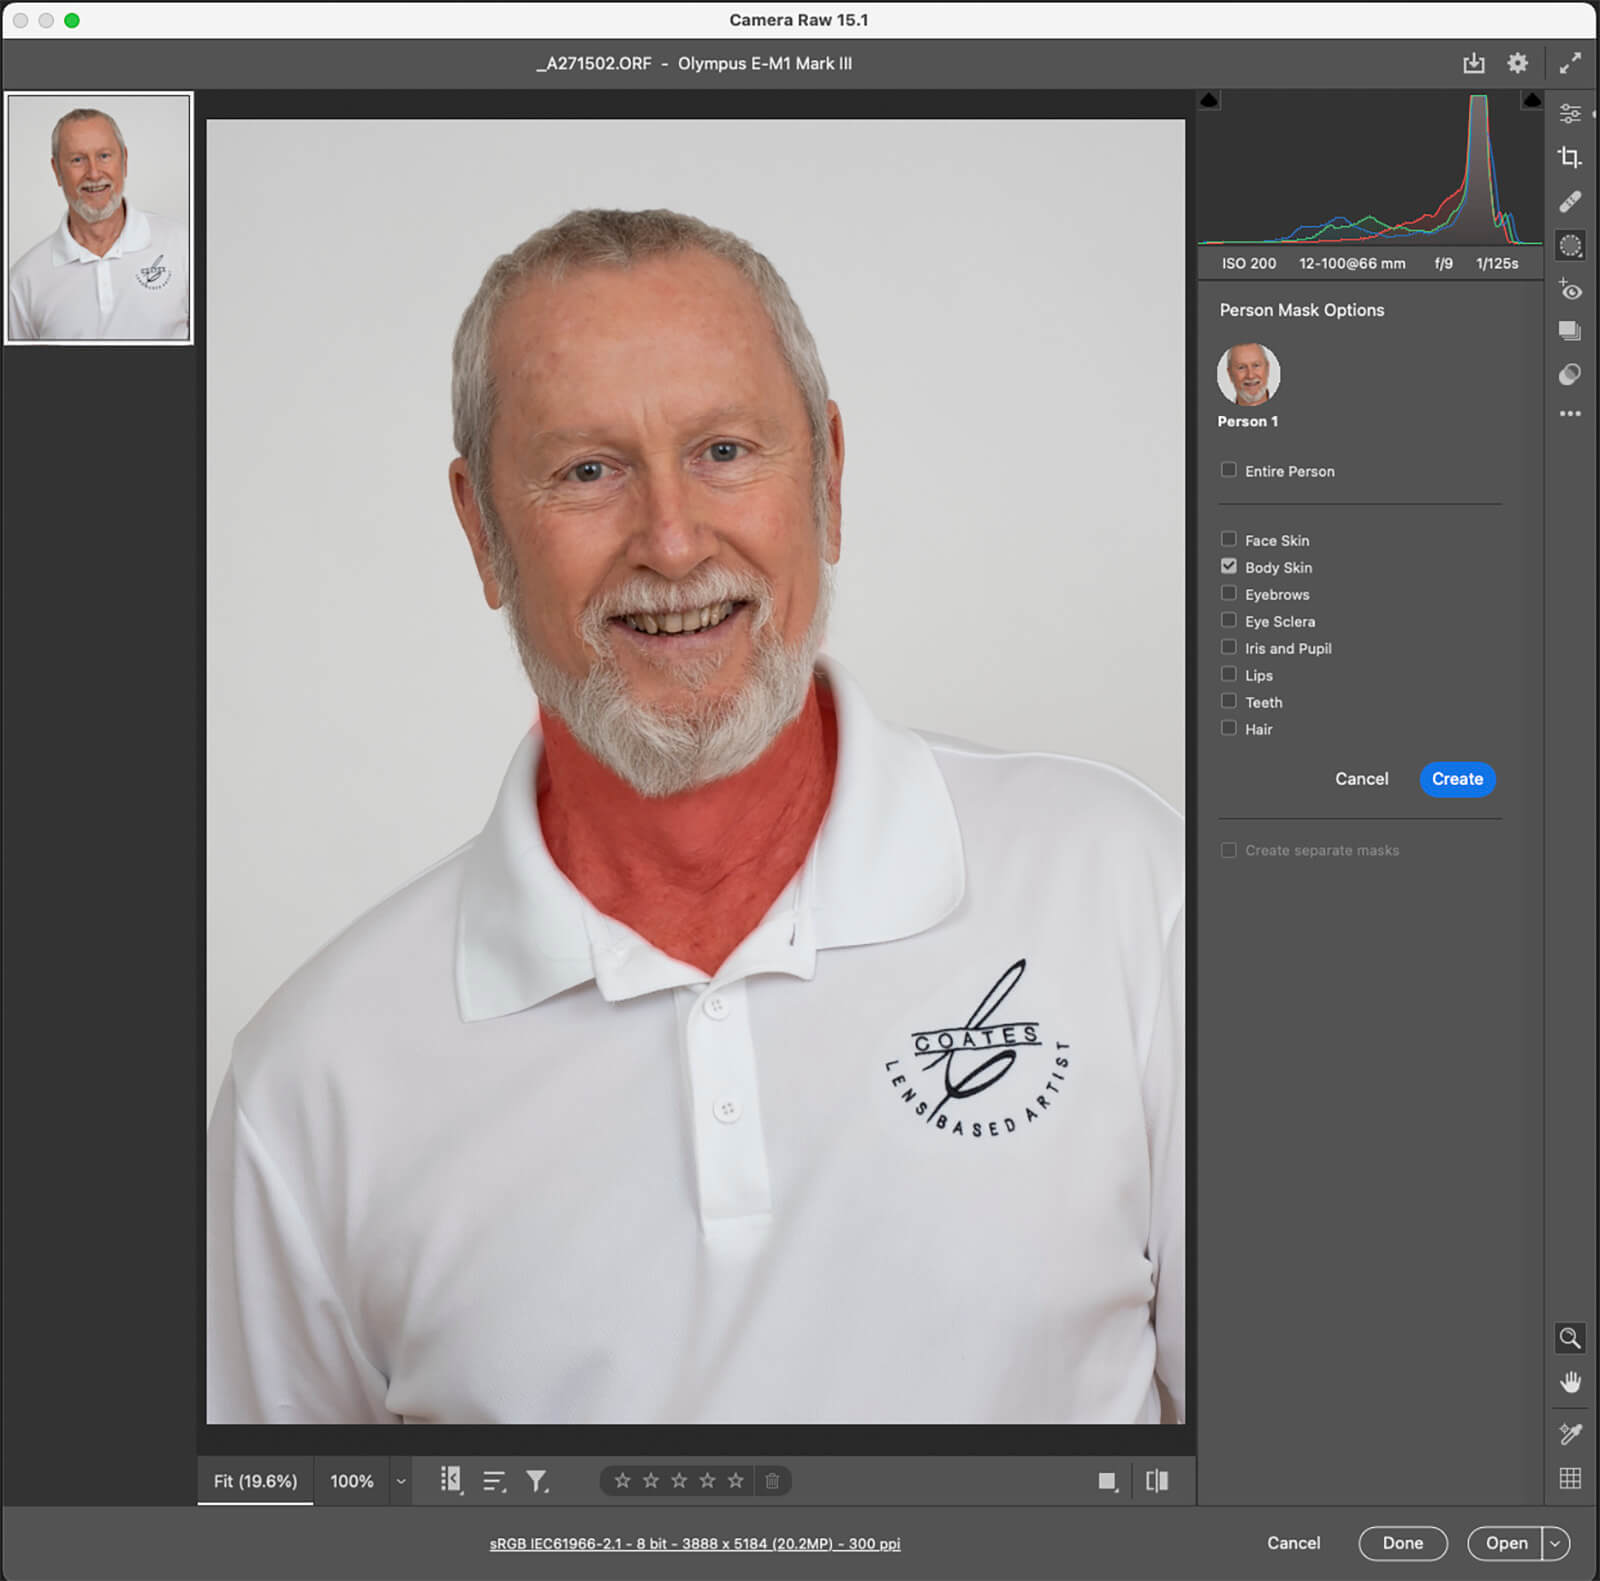Select the Crop tool icon
The image size is (1600, 1581).
click(x=1569, y=157)
